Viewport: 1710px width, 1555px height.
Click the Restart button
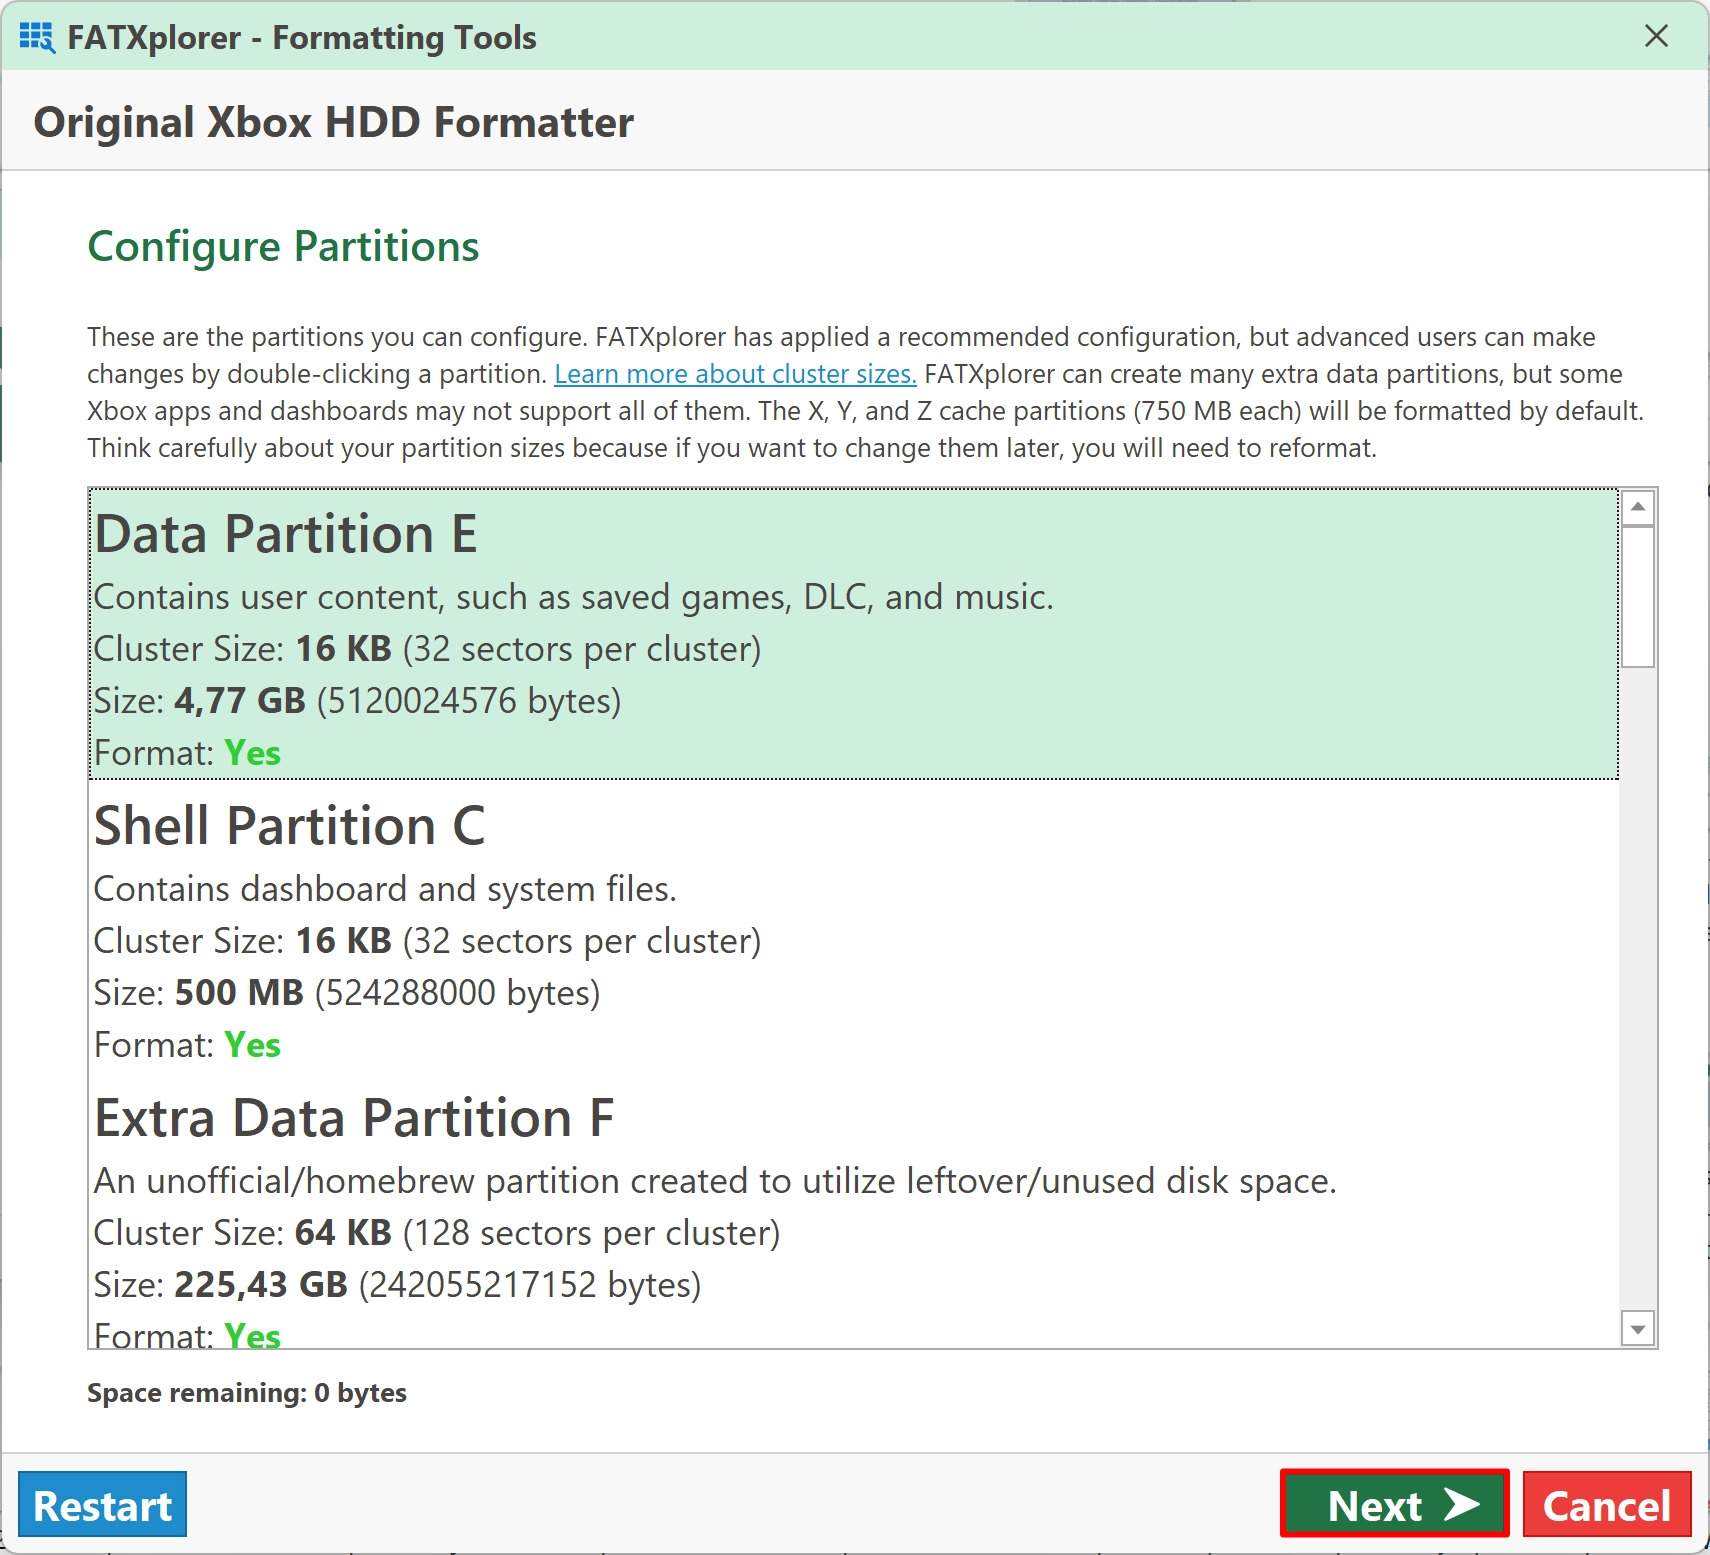(x=102, y=1504)
